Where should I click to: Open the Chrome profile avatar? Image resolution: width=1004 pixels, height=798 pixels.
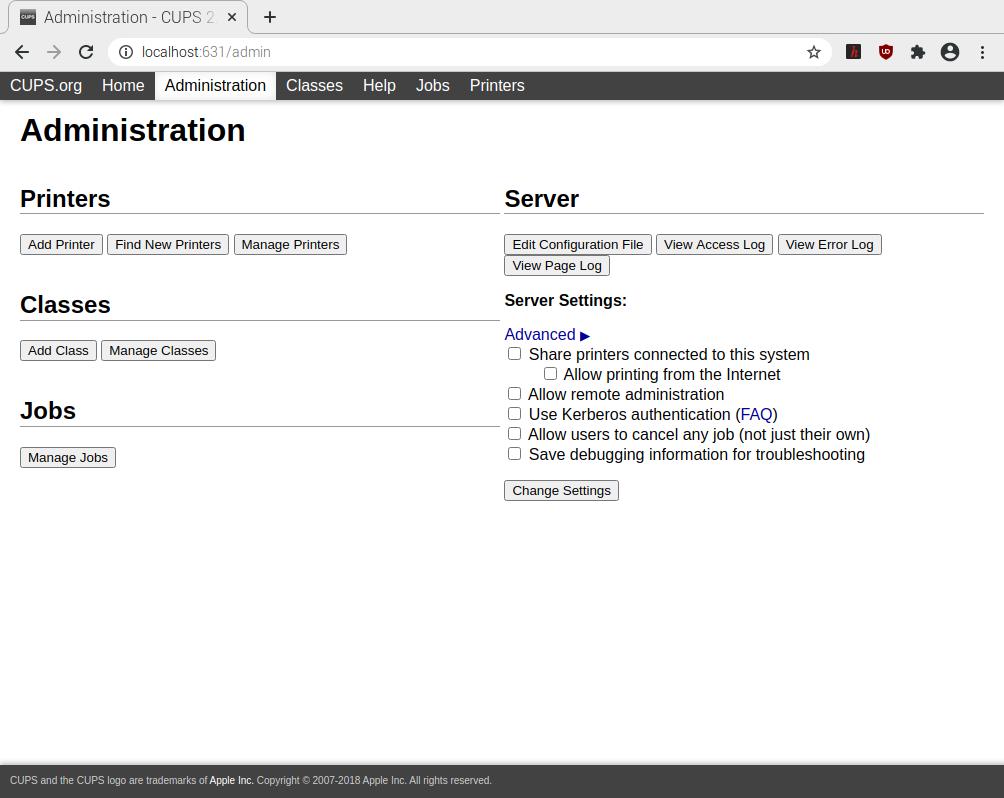click(950, 52)
